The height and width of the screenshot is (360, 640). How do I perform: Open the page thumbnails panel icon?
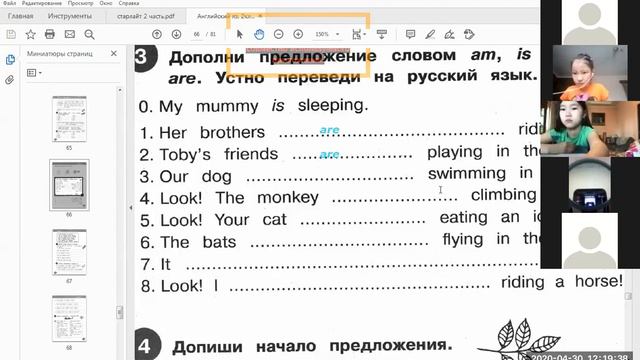pyautogui.click(x=10, y=60)
